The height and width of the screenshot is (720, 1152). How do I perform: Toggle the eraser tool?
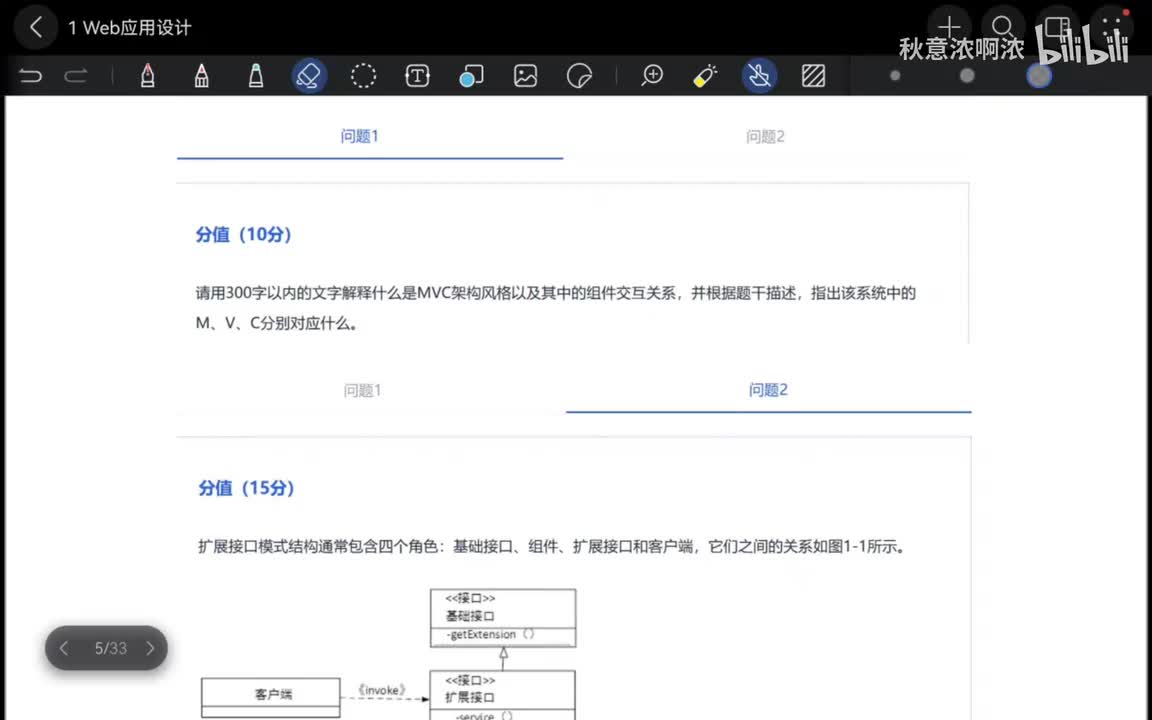coord(309,76)
